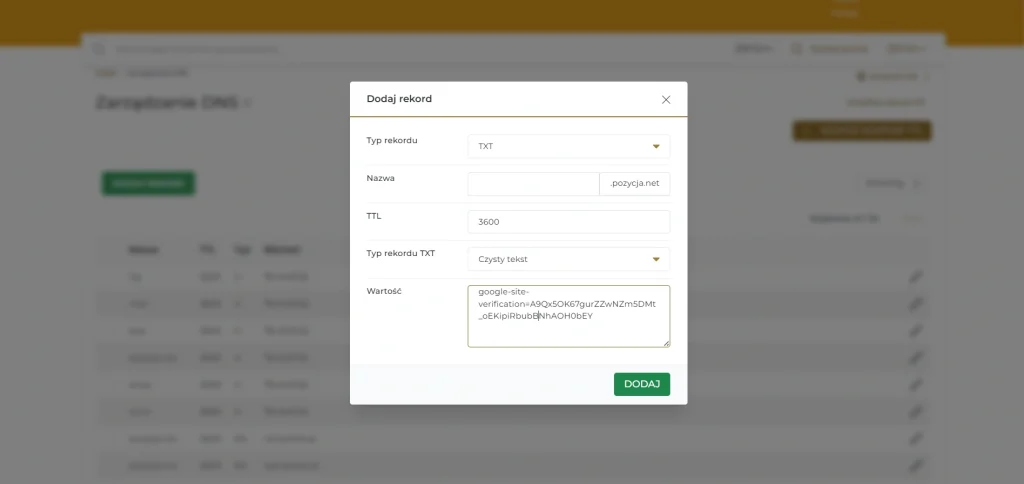Screen dimensions: 1024x484
Task: Click the Wartość textarea resize handle
Action: click(x=666, y=343)
